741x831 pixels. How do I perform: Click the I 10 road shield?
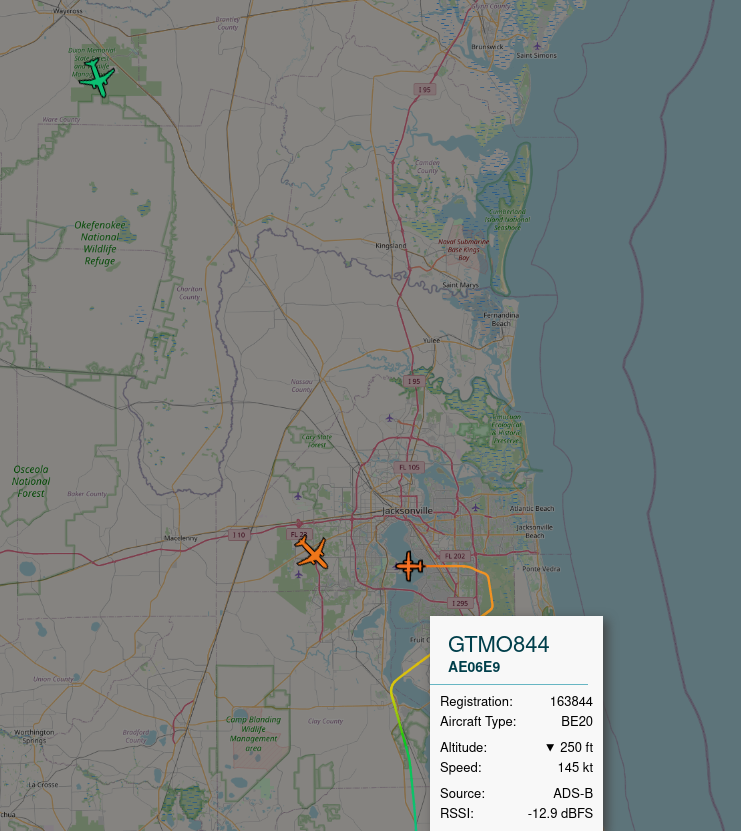(239, 535)
